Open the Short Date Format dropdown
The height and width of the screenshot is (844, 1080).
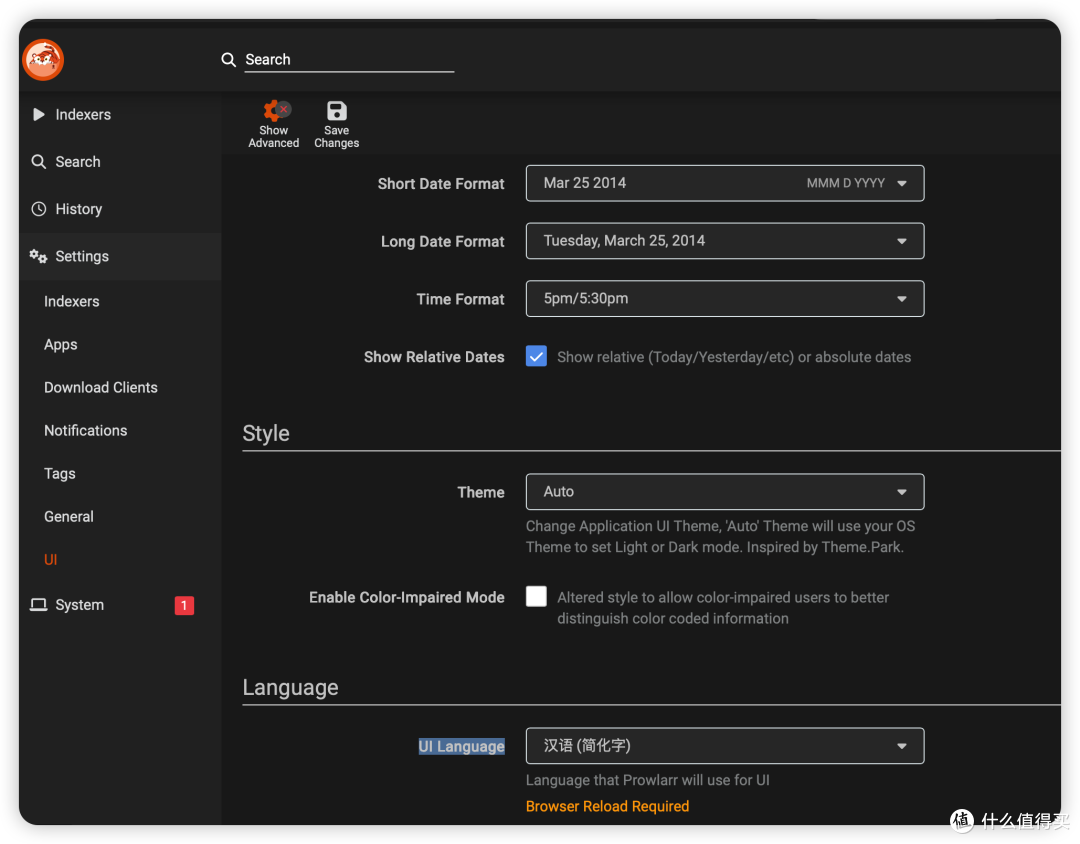coord(725,183)
